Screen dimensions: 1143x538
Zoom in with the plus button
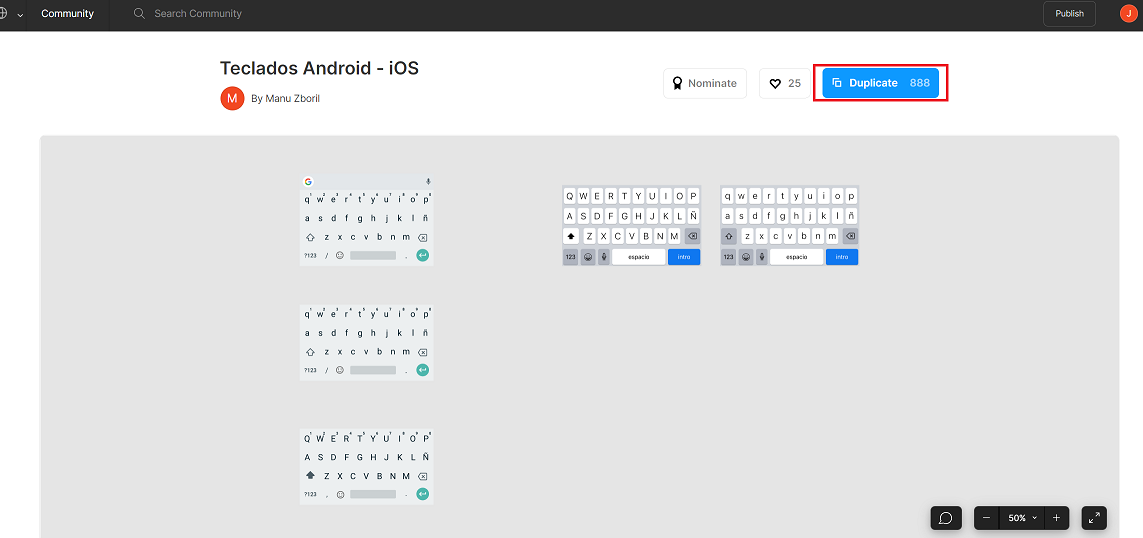click(1056, 518)
